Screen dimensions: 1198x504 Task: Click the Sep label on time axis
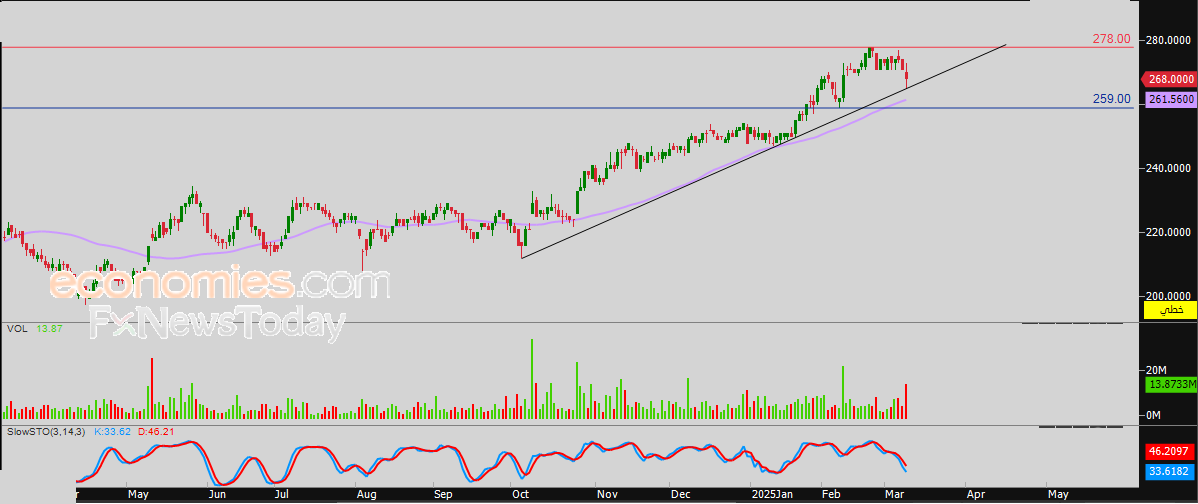coord(444,495)
